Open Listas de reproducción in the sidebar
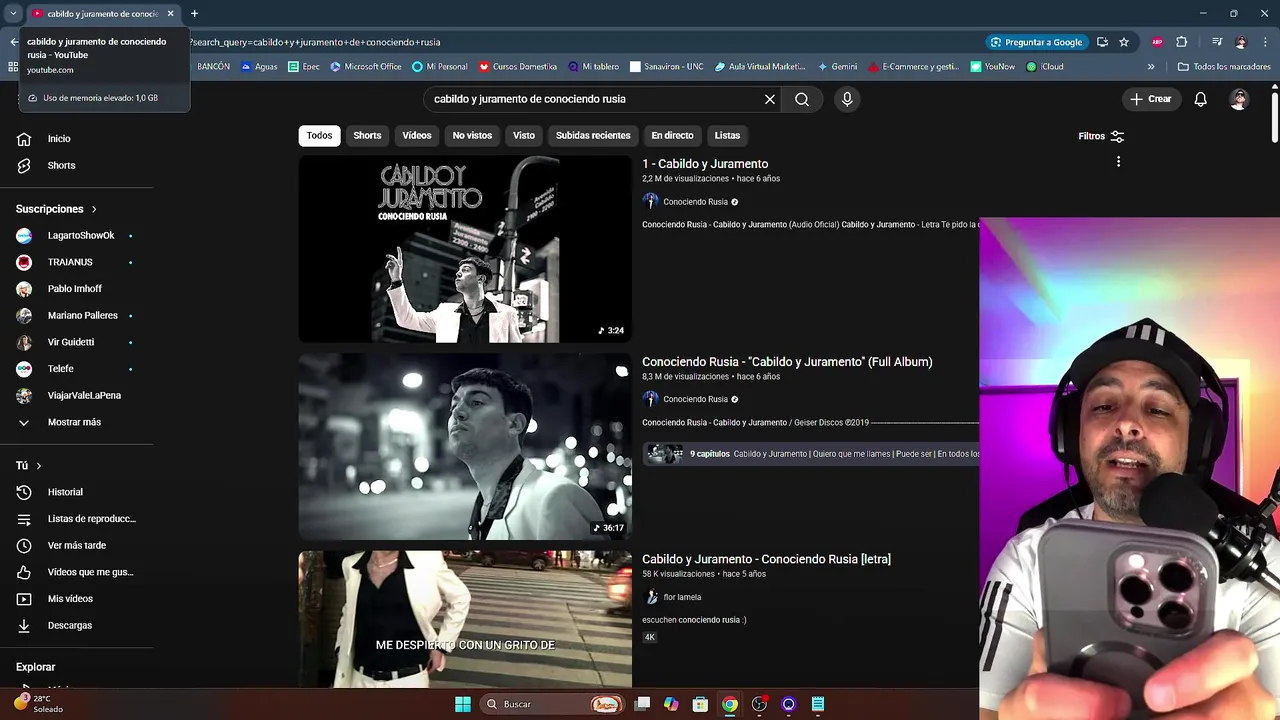The height and width of the screenshot is (720, 1280). point(76,519)
